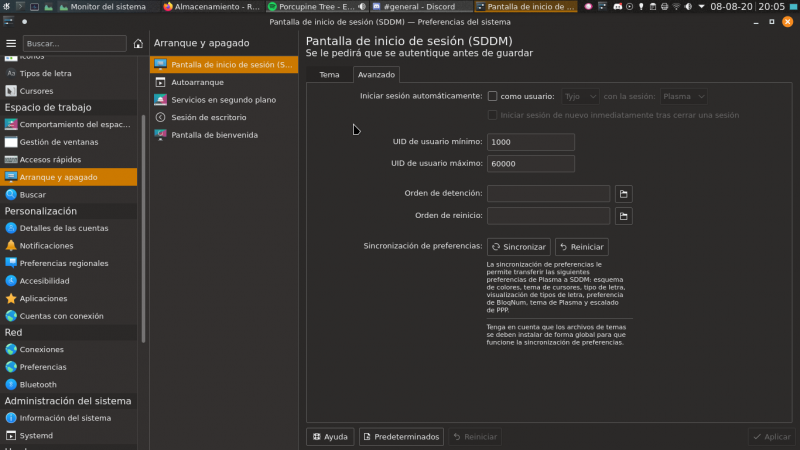Open Accesos rápidos settings
Viewport: 800px width, 450px height.
68,160
